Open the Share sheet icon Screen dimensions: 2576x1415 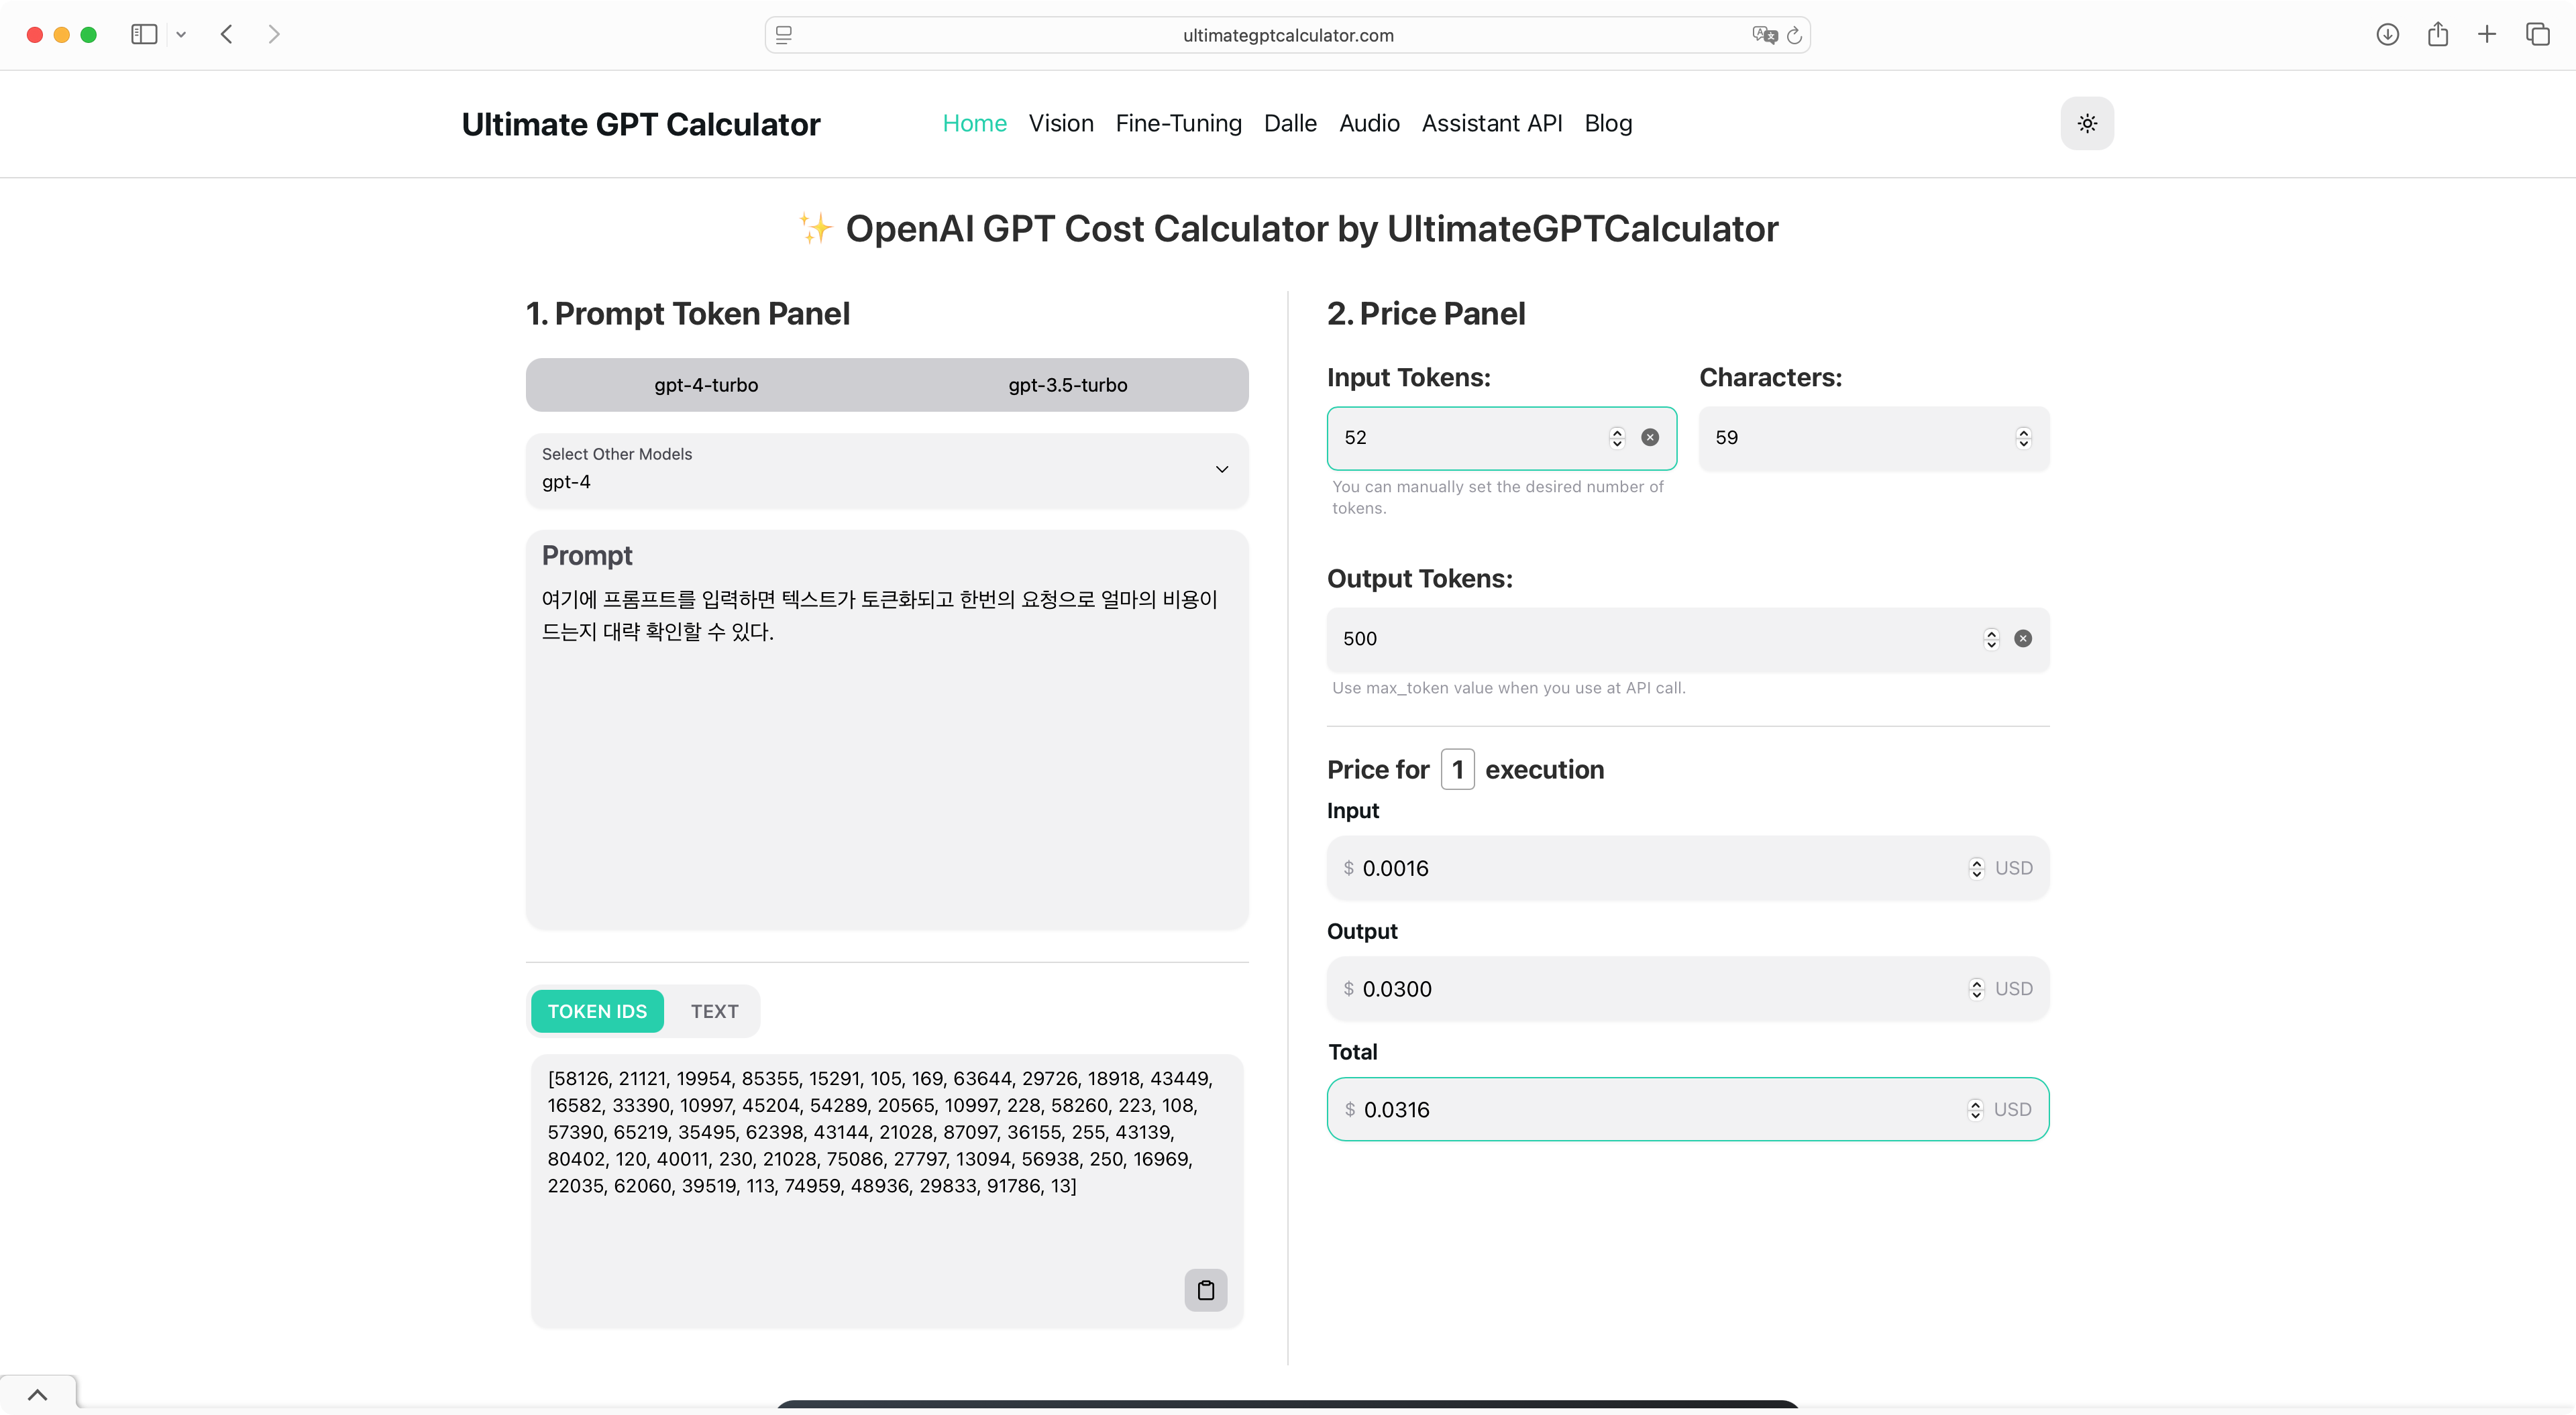2437,35
